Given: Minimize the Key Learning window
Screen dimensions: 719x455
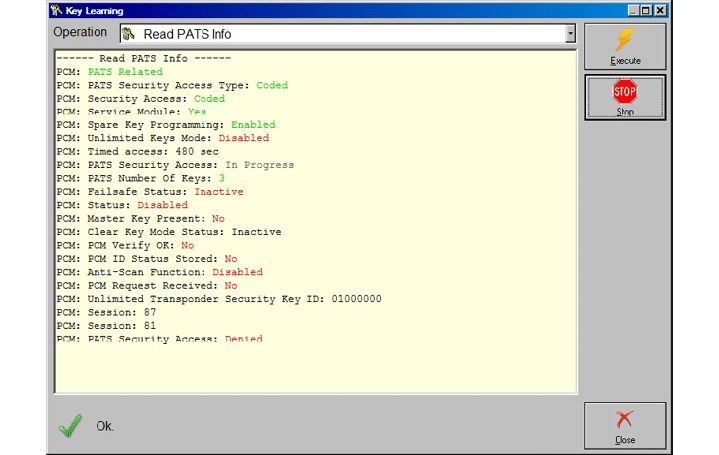Looking at the screenshot, I should pos(632,10).
